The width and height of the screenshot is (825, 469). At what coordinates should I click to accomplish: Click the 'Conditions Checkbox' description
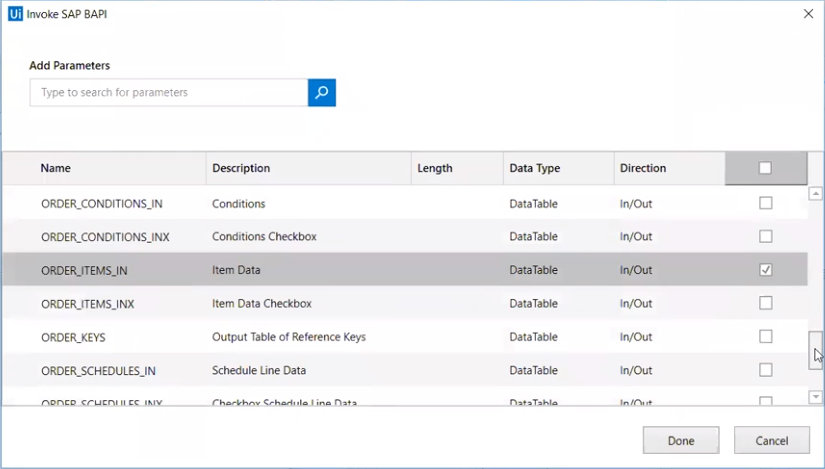pos(264,236)
